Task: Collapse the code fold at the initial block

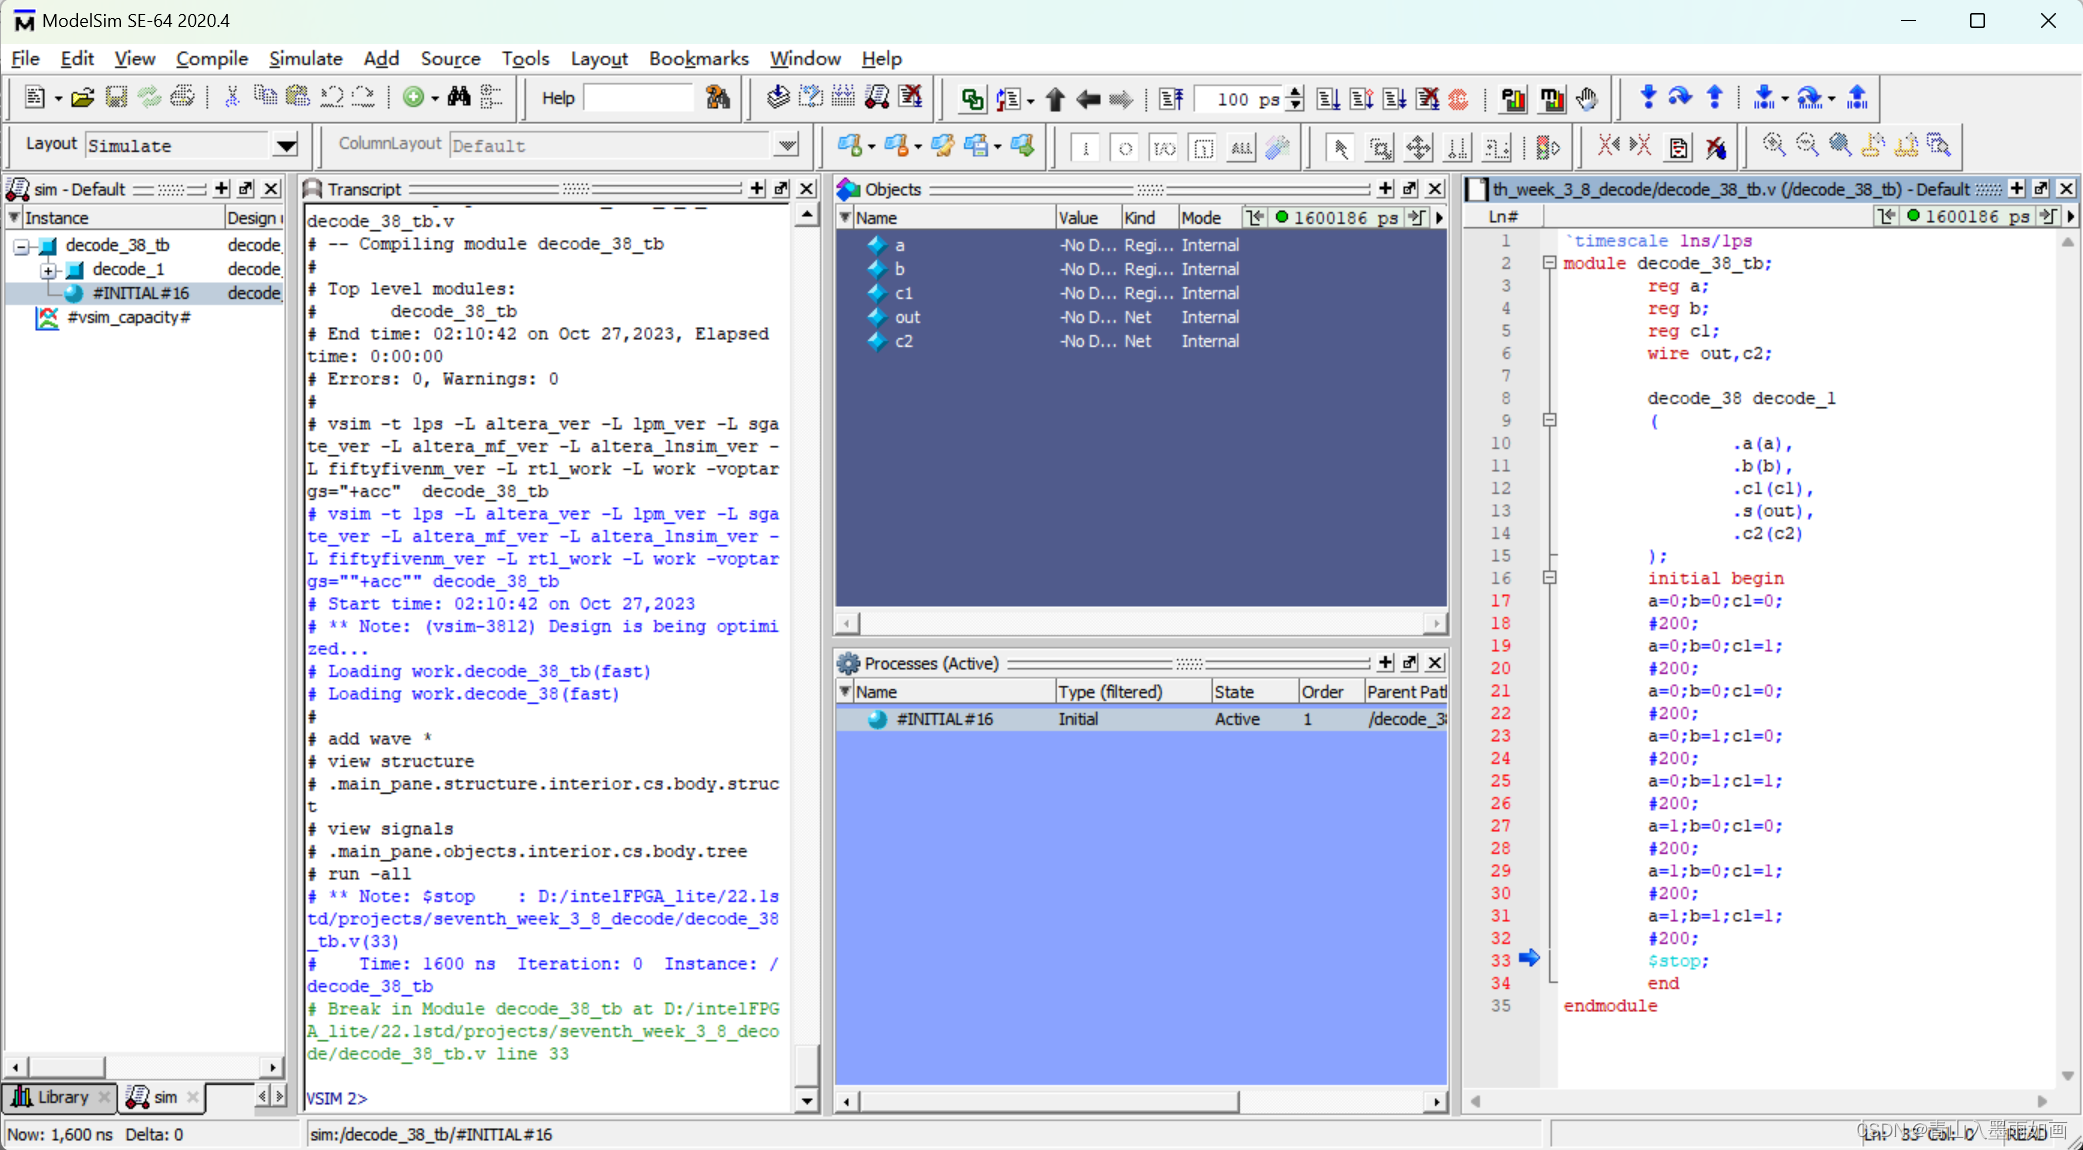Action: pos(1551,577)
